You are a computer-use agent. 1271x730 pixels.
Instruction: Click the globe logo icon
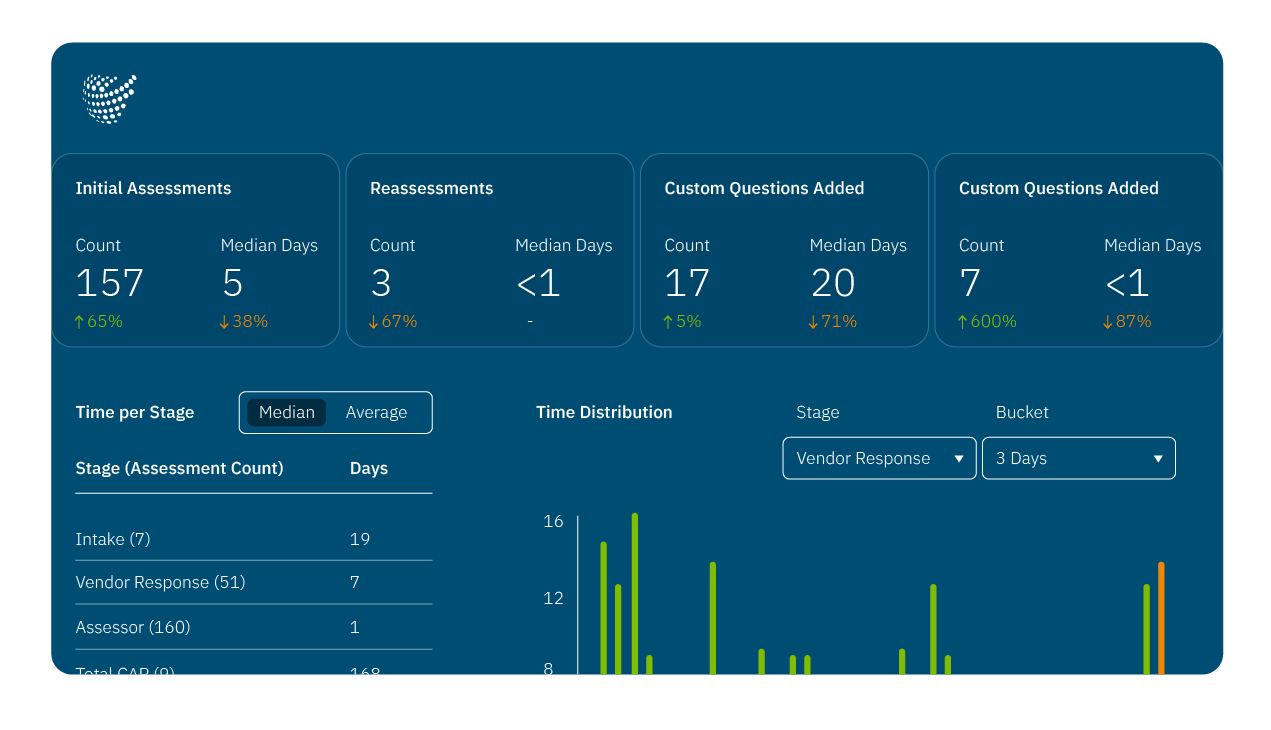109,99
